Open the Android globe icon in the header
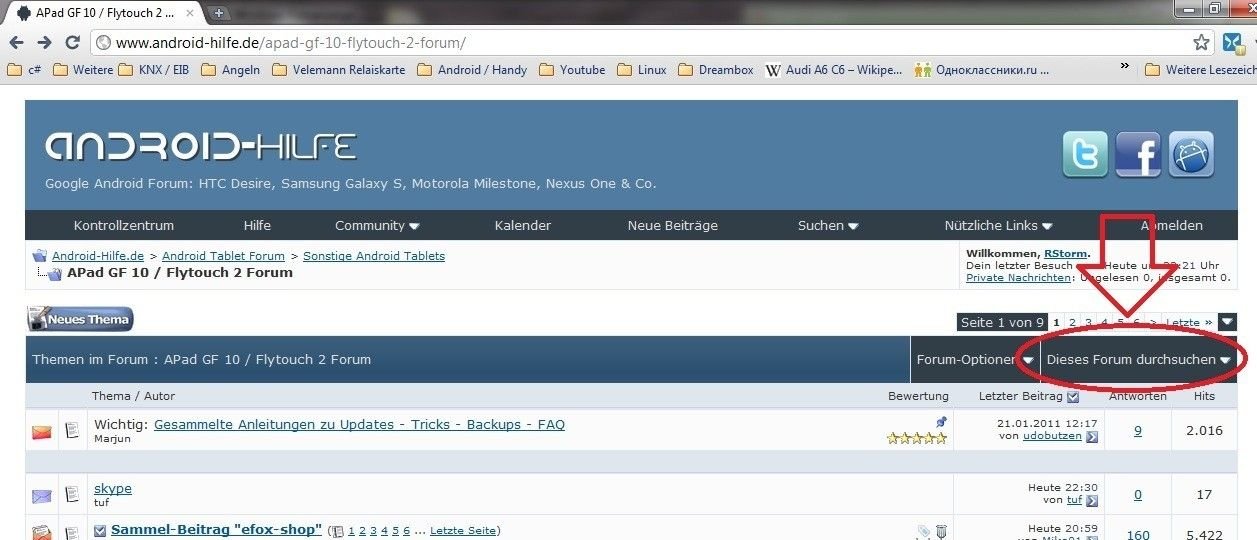The image size is (1257, 540). coord(1191,154)
